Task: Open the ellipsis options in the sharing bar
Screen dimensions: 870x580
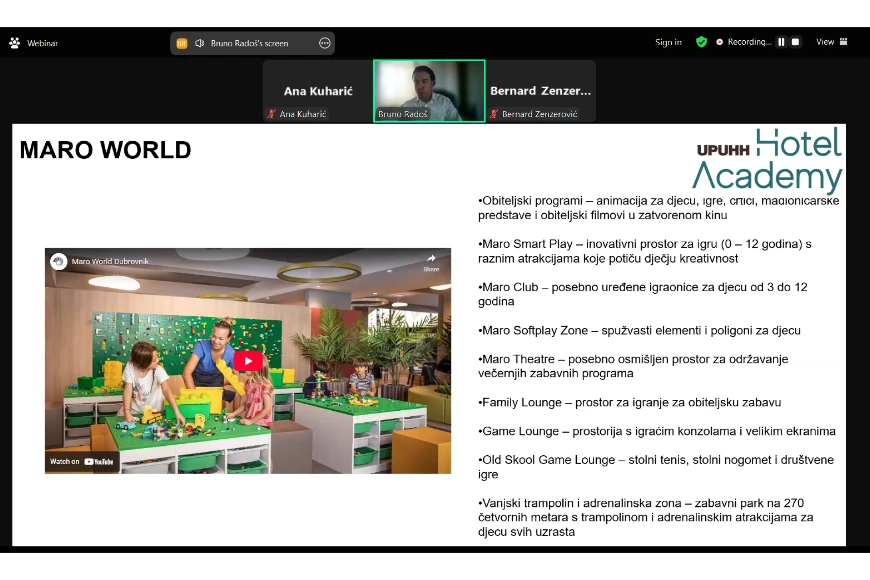Action: pyautogui.click(x=324, y=43)
